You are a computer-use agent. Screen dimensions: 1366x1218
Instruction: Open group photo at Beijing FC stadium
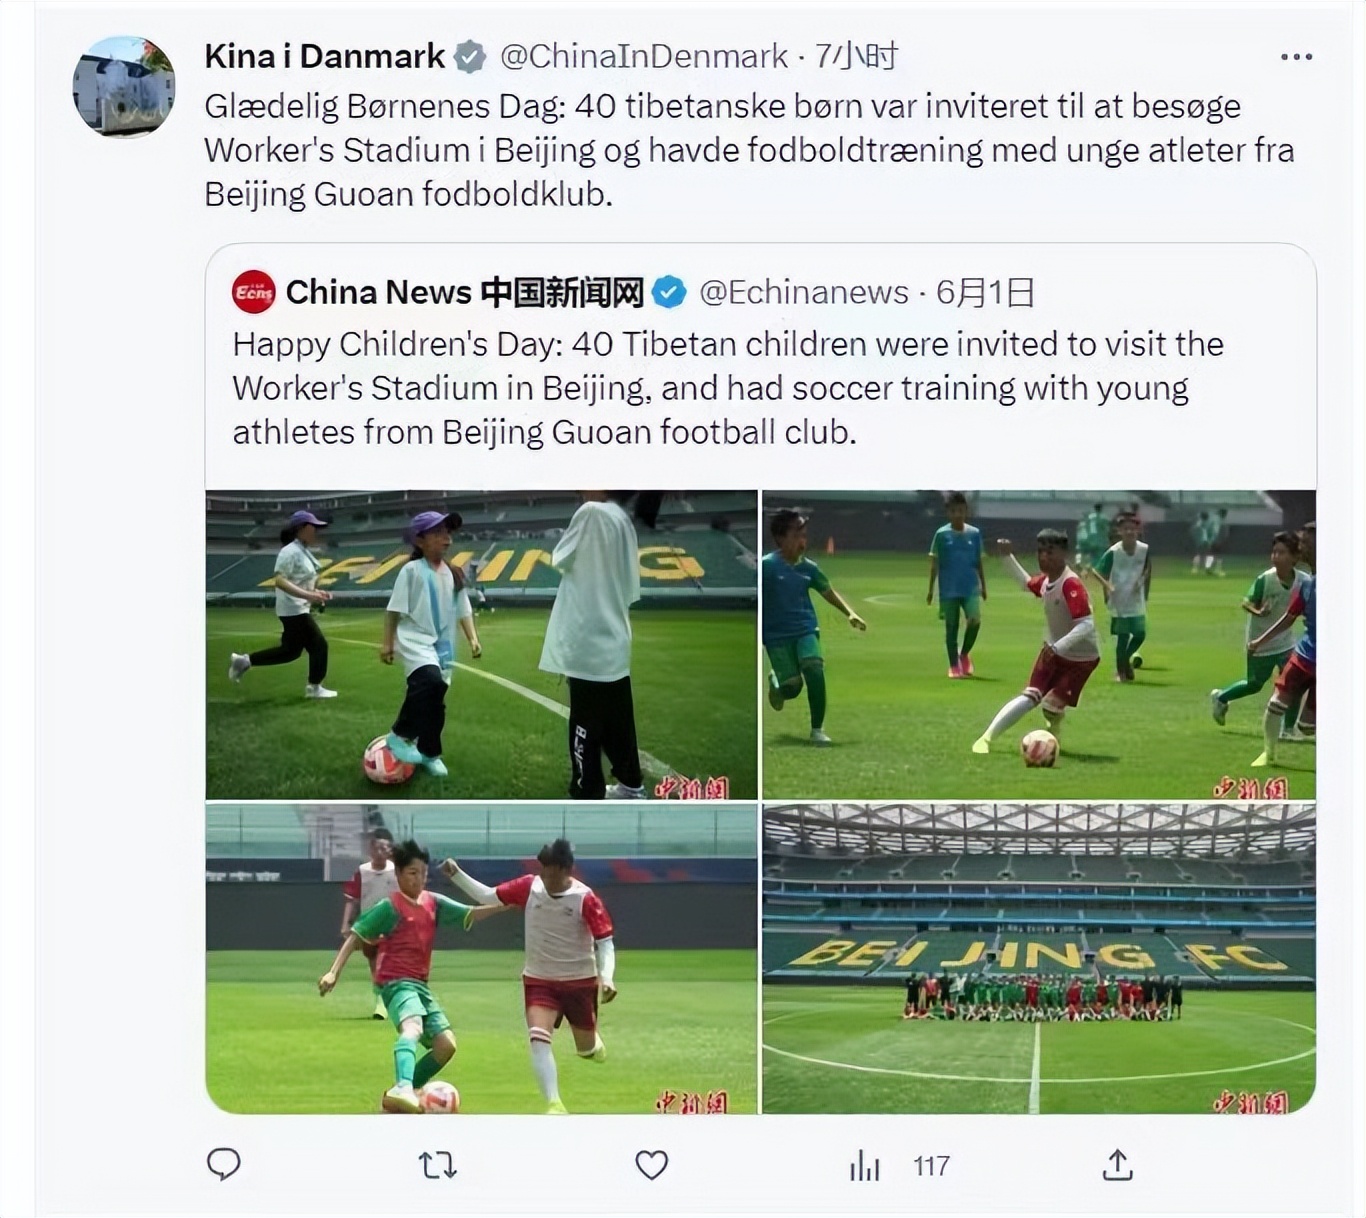tap(1038, 959)
